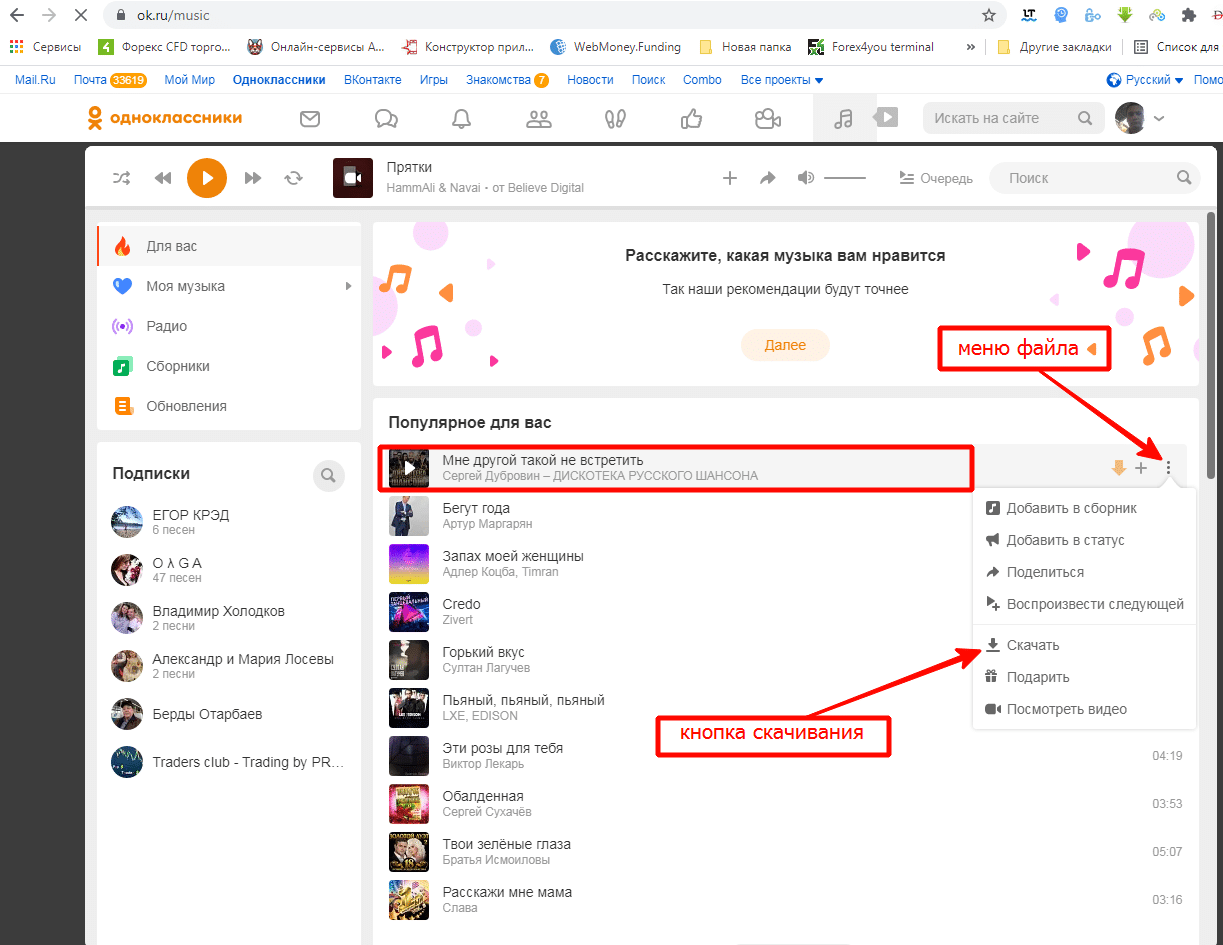
Task: Open the friends icon in header
Action: pos(539,119)
